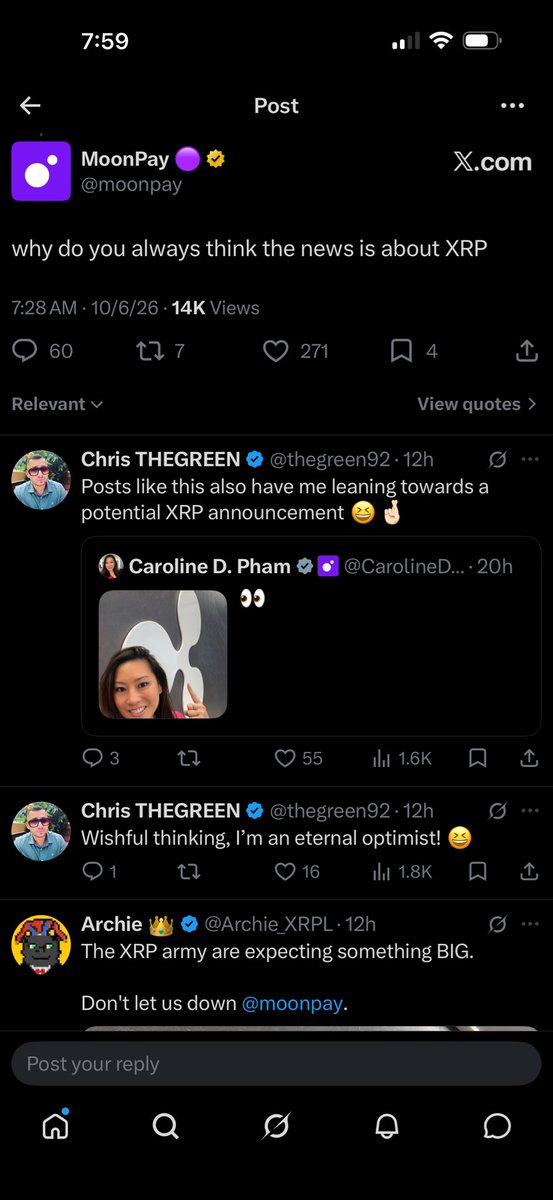
Task: Tap the back arrow icon
Action: tap(30, 106)
